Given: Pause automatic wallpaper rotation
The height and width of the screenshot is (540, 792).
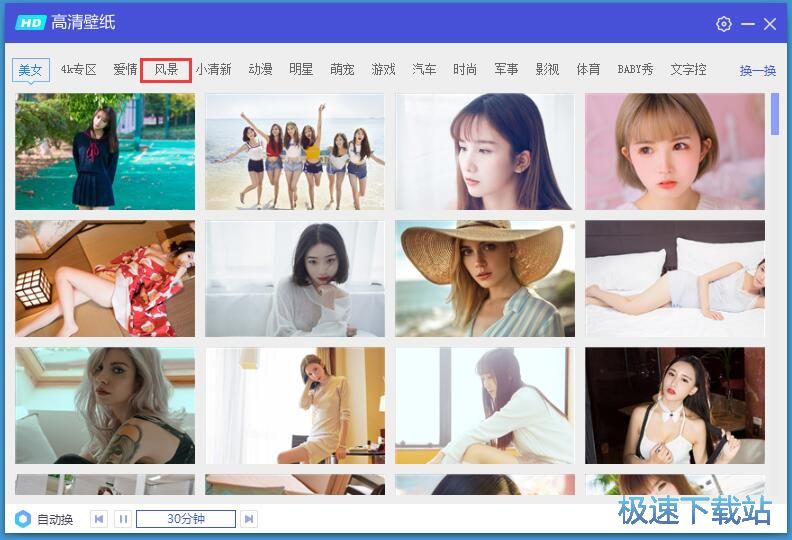Looking at the screenshot, I should (x=123, y=519).
